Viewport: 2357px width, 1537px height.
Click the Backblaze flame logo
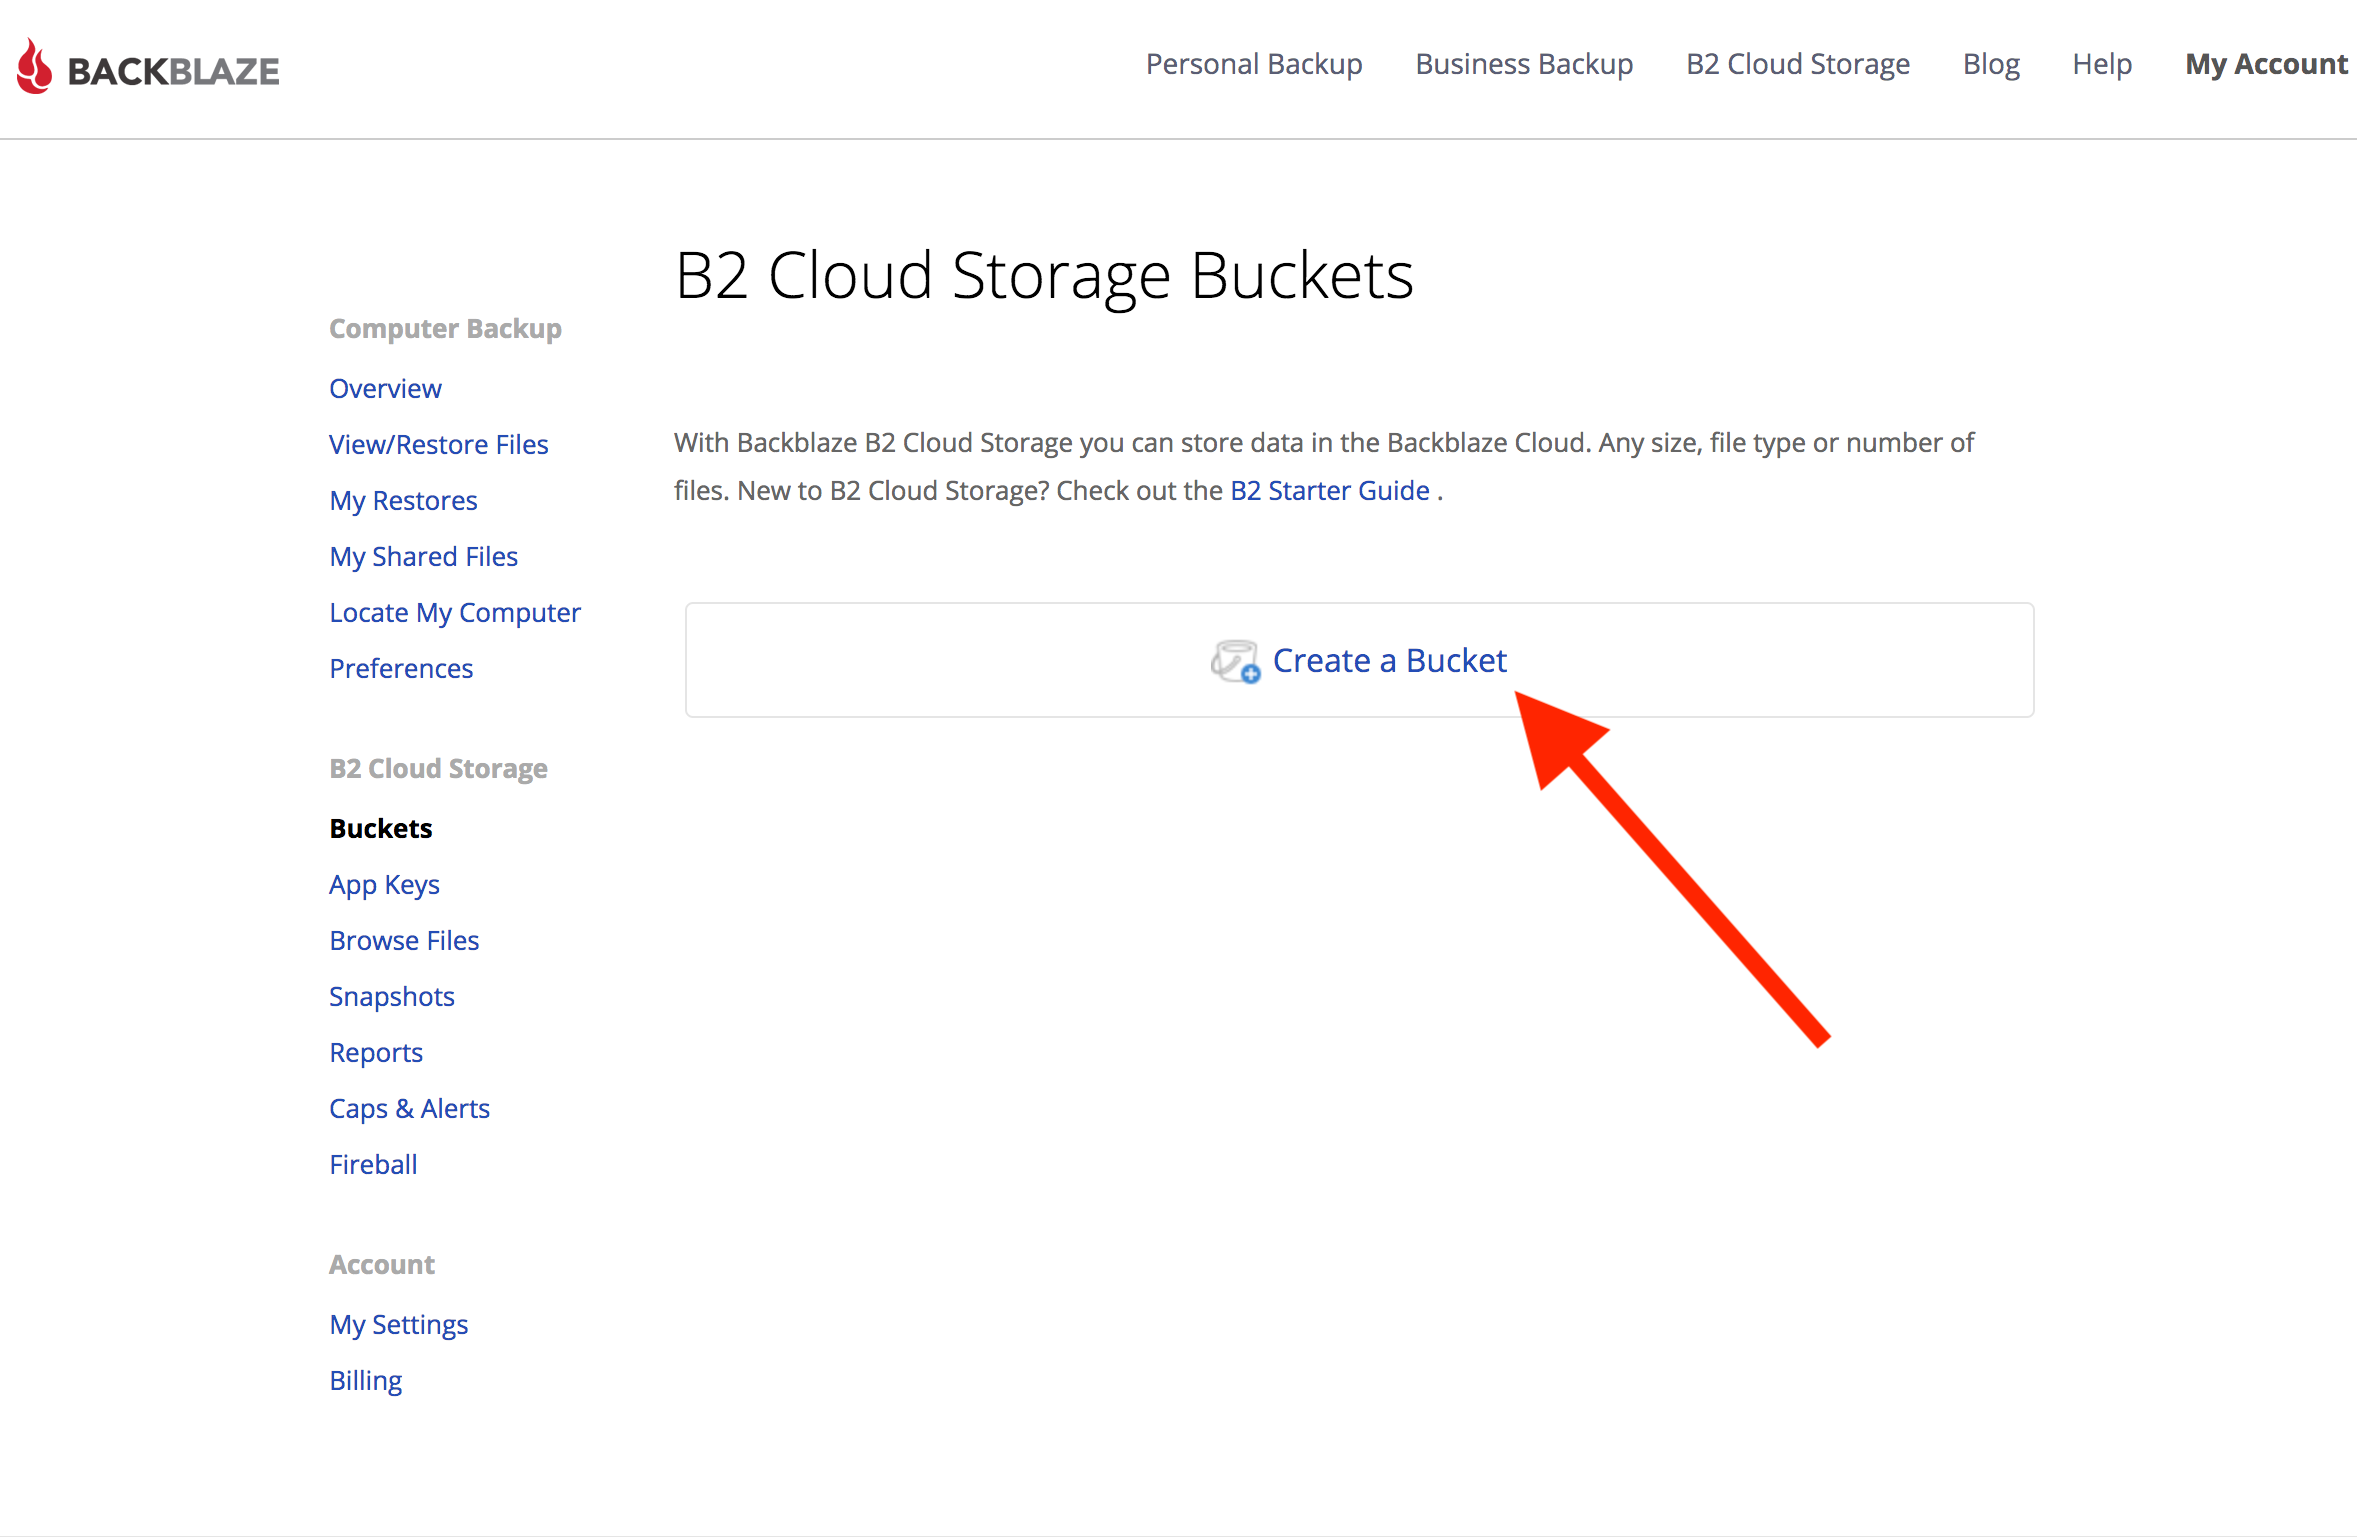pyautogui.click(x=35, y=67)
